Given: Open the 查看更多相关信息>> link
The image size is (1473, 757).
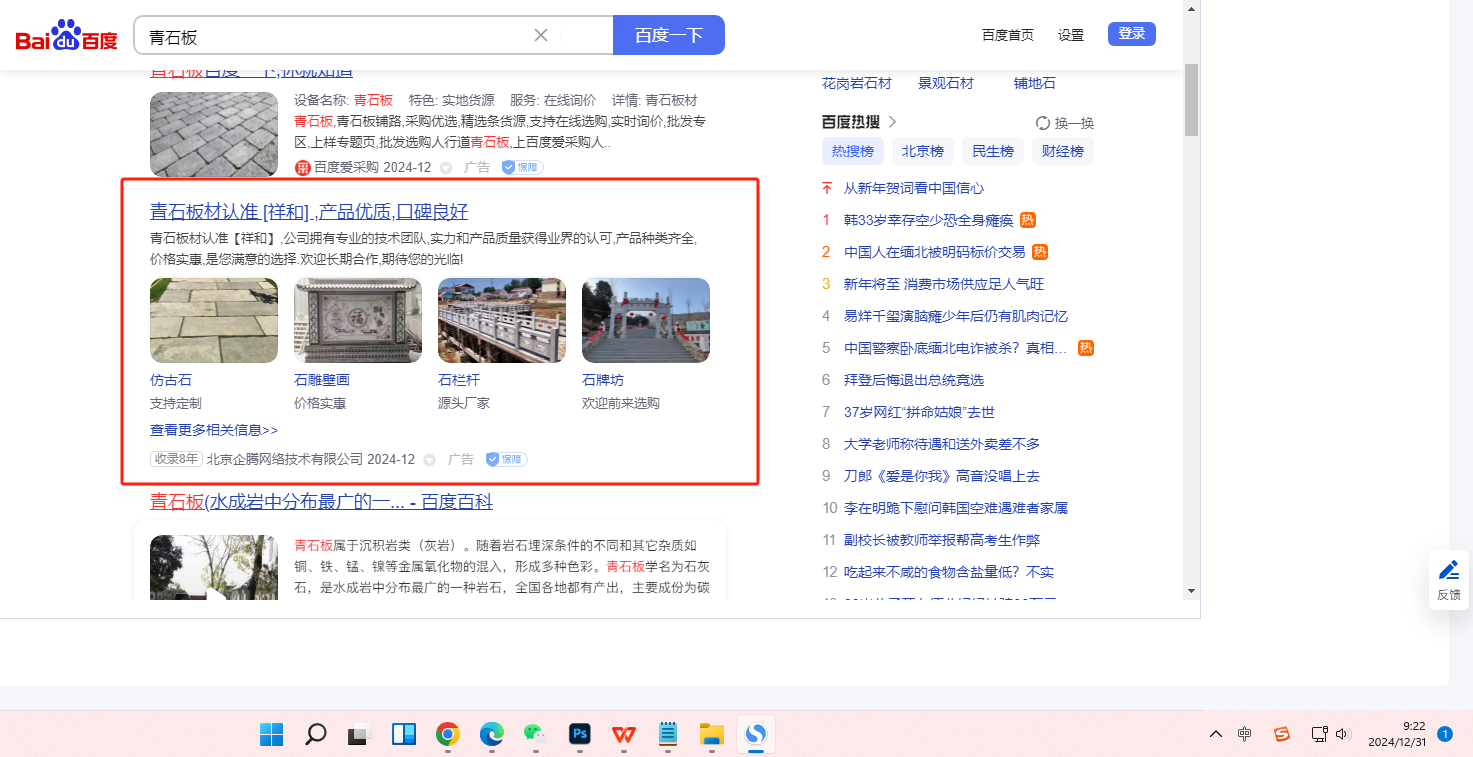Looking at the screenshot, I should click(x=214, y=430).
